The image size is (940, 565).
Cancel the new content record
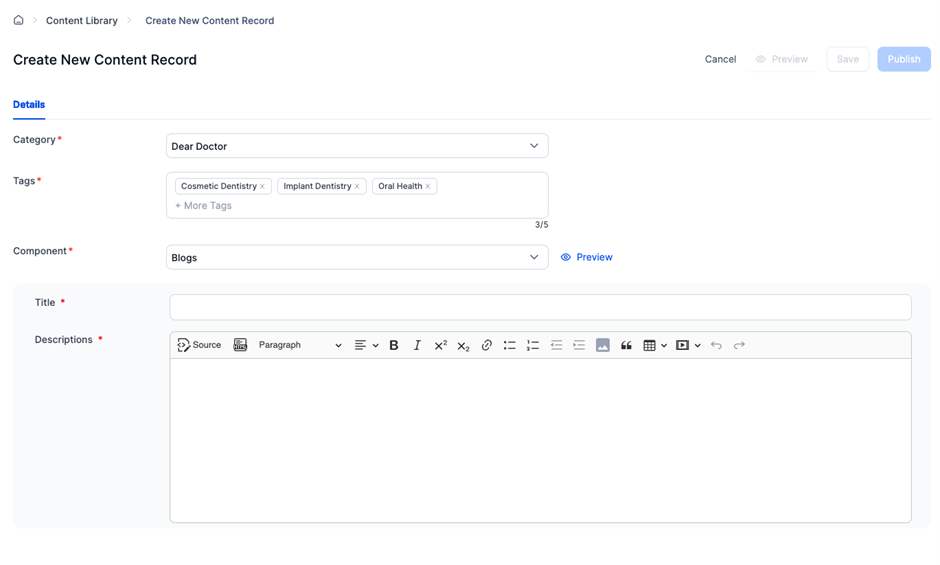pyautogui.click(x=720, y=59)
